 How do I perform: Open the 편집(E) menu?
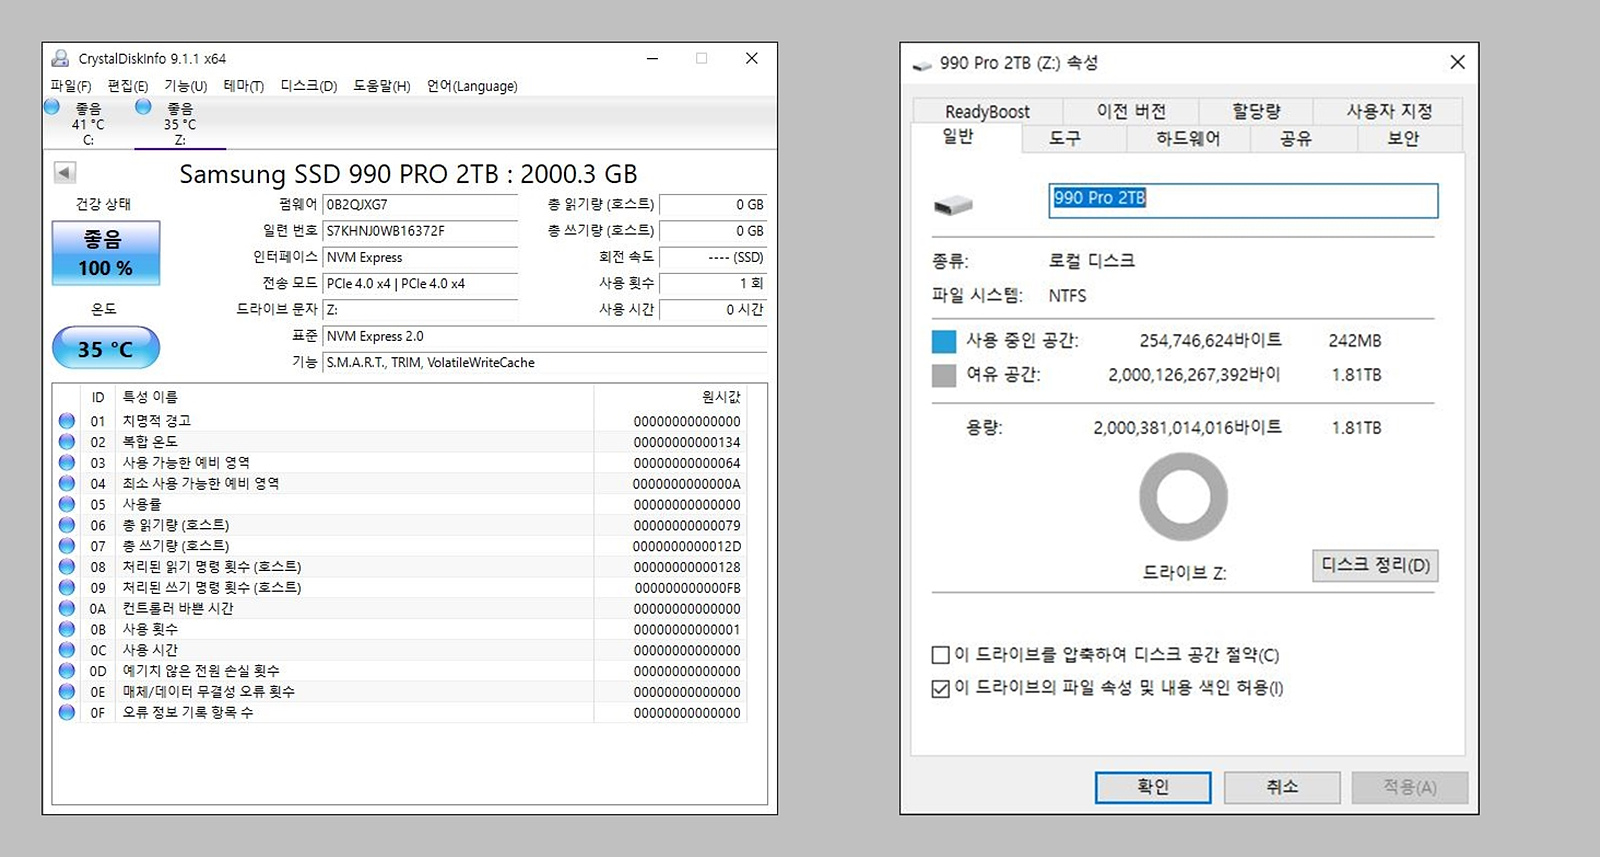click(128, 86)
